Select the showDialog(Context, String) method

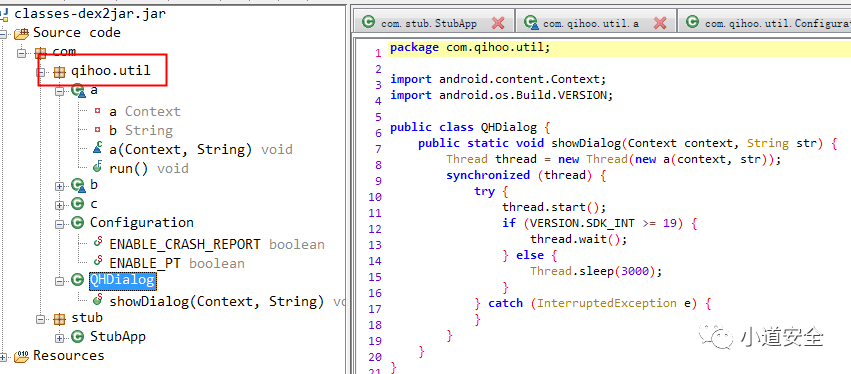pos(217,301)
